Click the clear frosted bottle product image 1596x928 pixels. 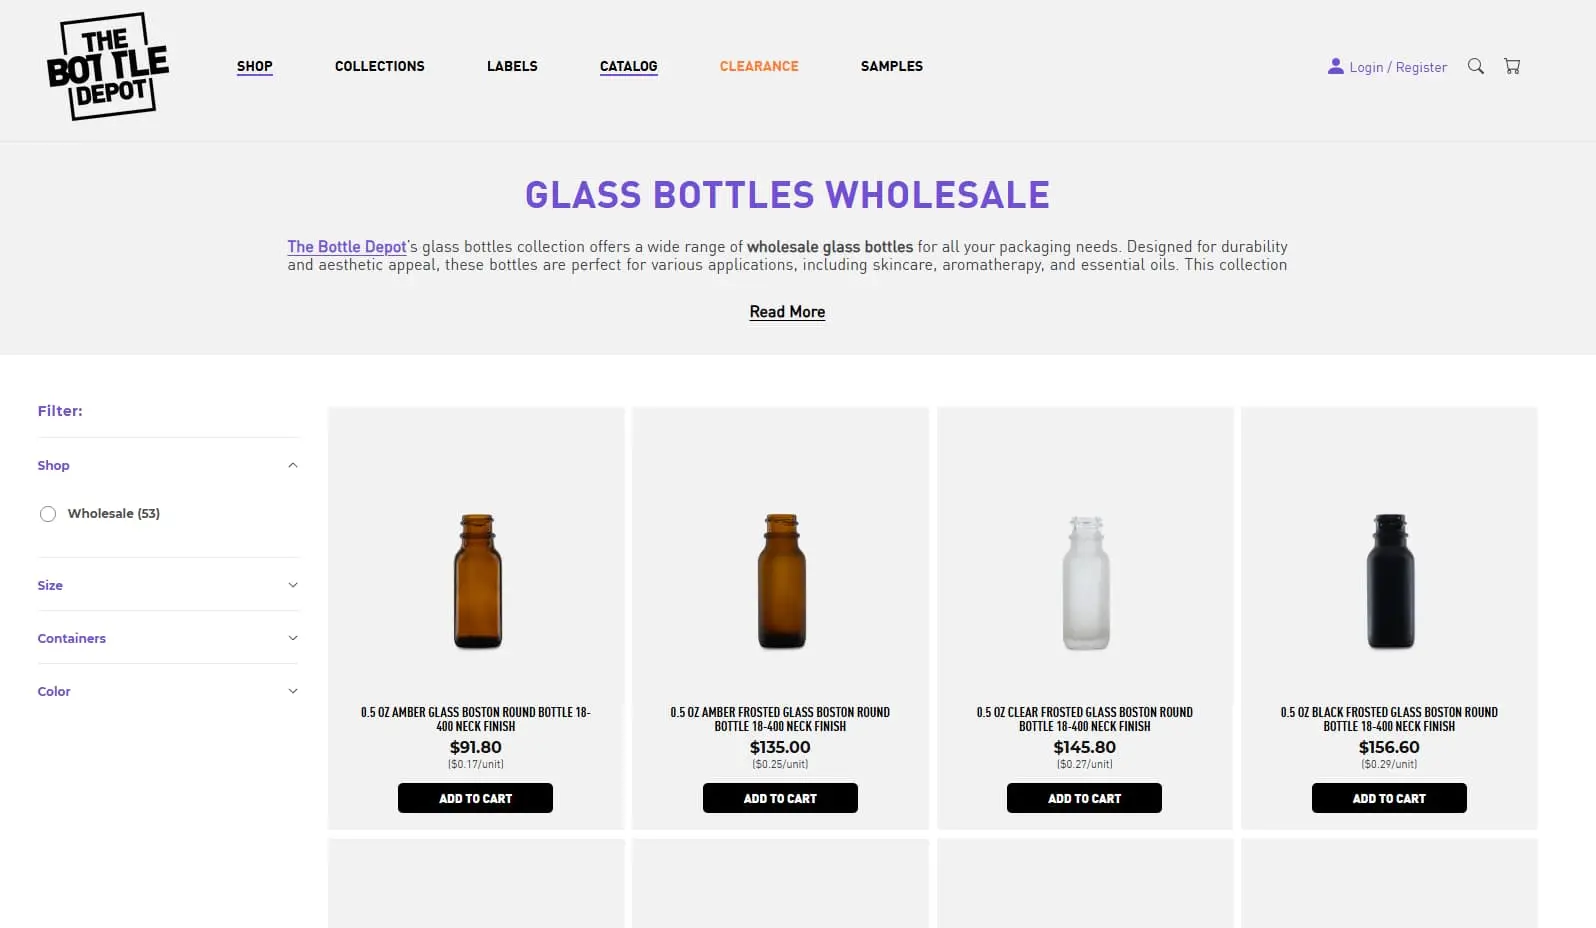[x=1084, y=580]
